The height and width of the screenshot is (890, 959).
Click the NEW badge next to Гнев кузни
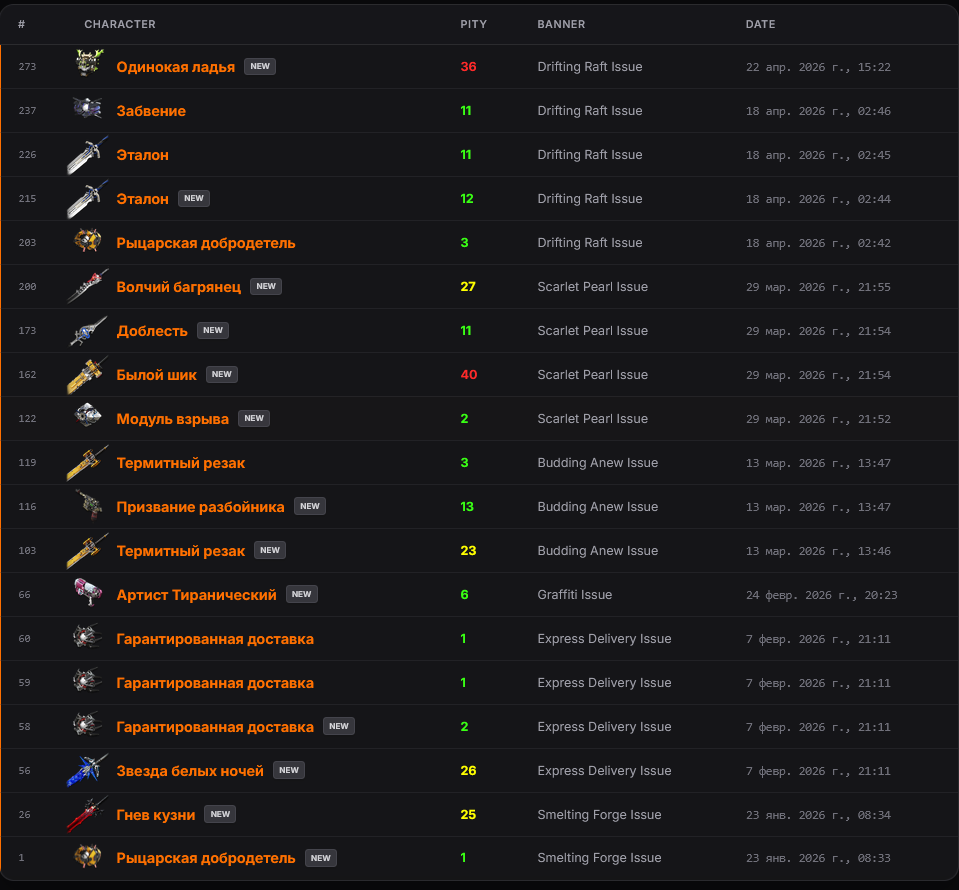click(220, 814)
